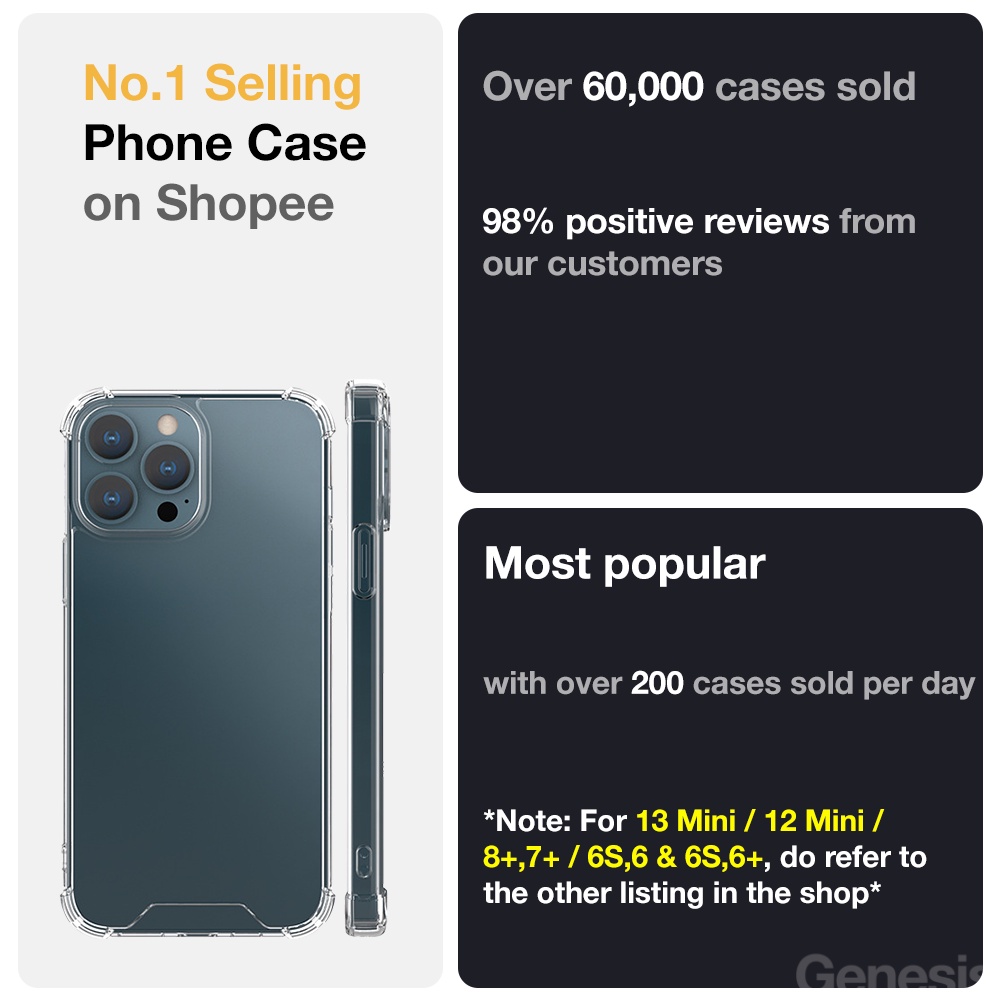Click the "Over 60,000 cases sold" text

coord(699,87)
